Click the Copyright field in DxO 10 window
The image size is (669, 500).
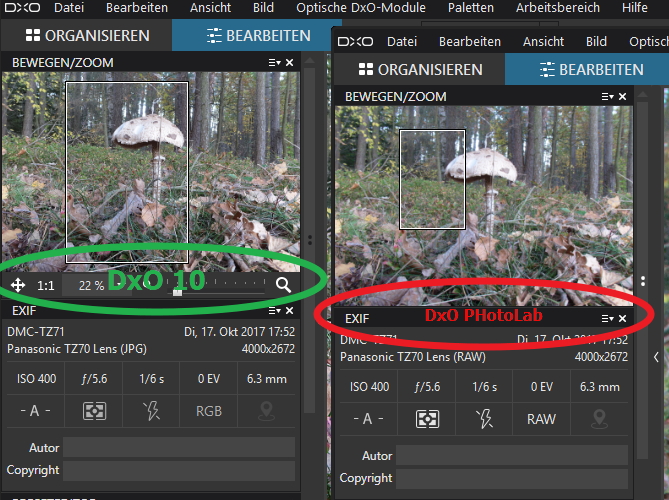(179, 470)
